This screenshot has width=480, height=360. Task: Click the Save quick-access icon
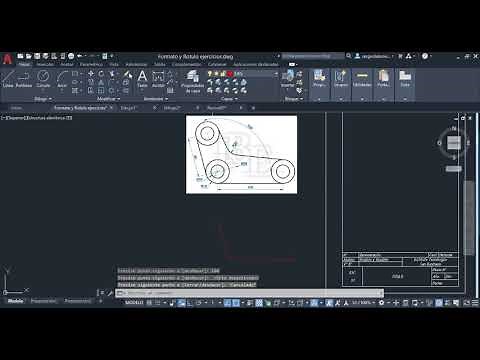(37, 56)
